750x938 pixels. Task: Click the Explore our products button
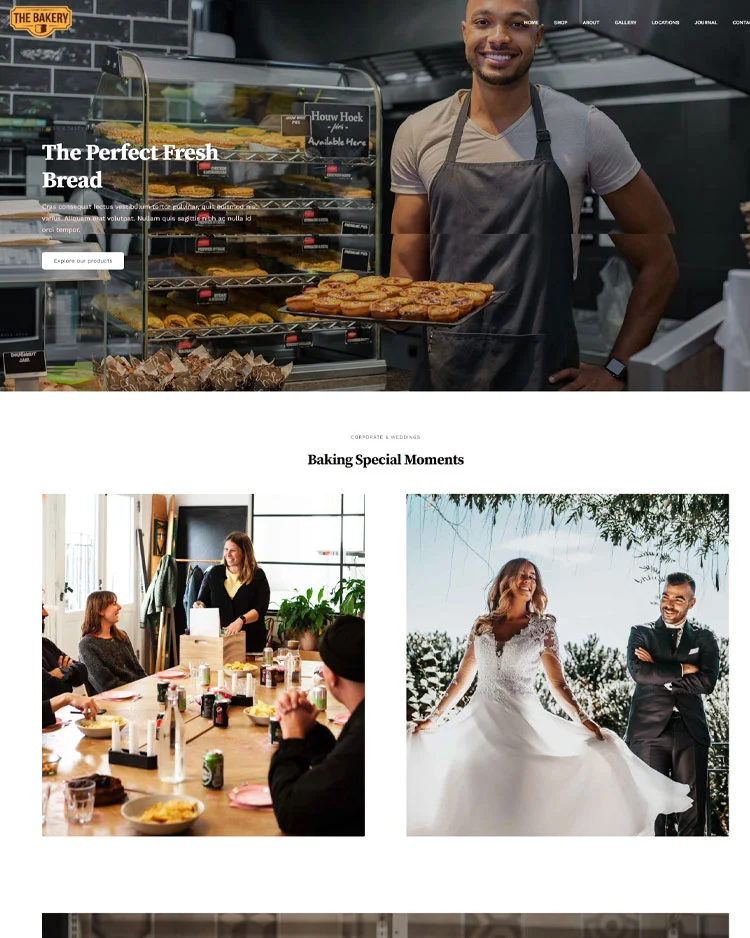(x=83, y=261)
